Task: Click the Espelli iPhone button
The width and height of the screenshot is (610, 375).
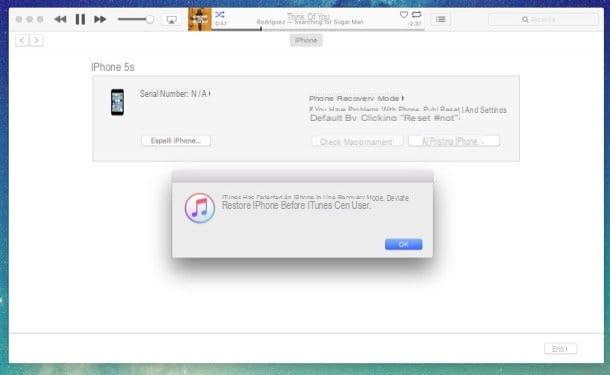Action: (x=176, y=140)
